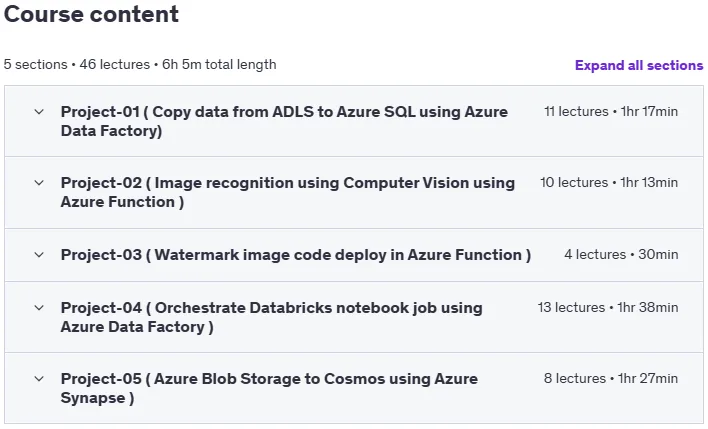Expand the Project-04 Databricks section chevron
The height and width of the screenshot is (429, 708).
point(39,308)
